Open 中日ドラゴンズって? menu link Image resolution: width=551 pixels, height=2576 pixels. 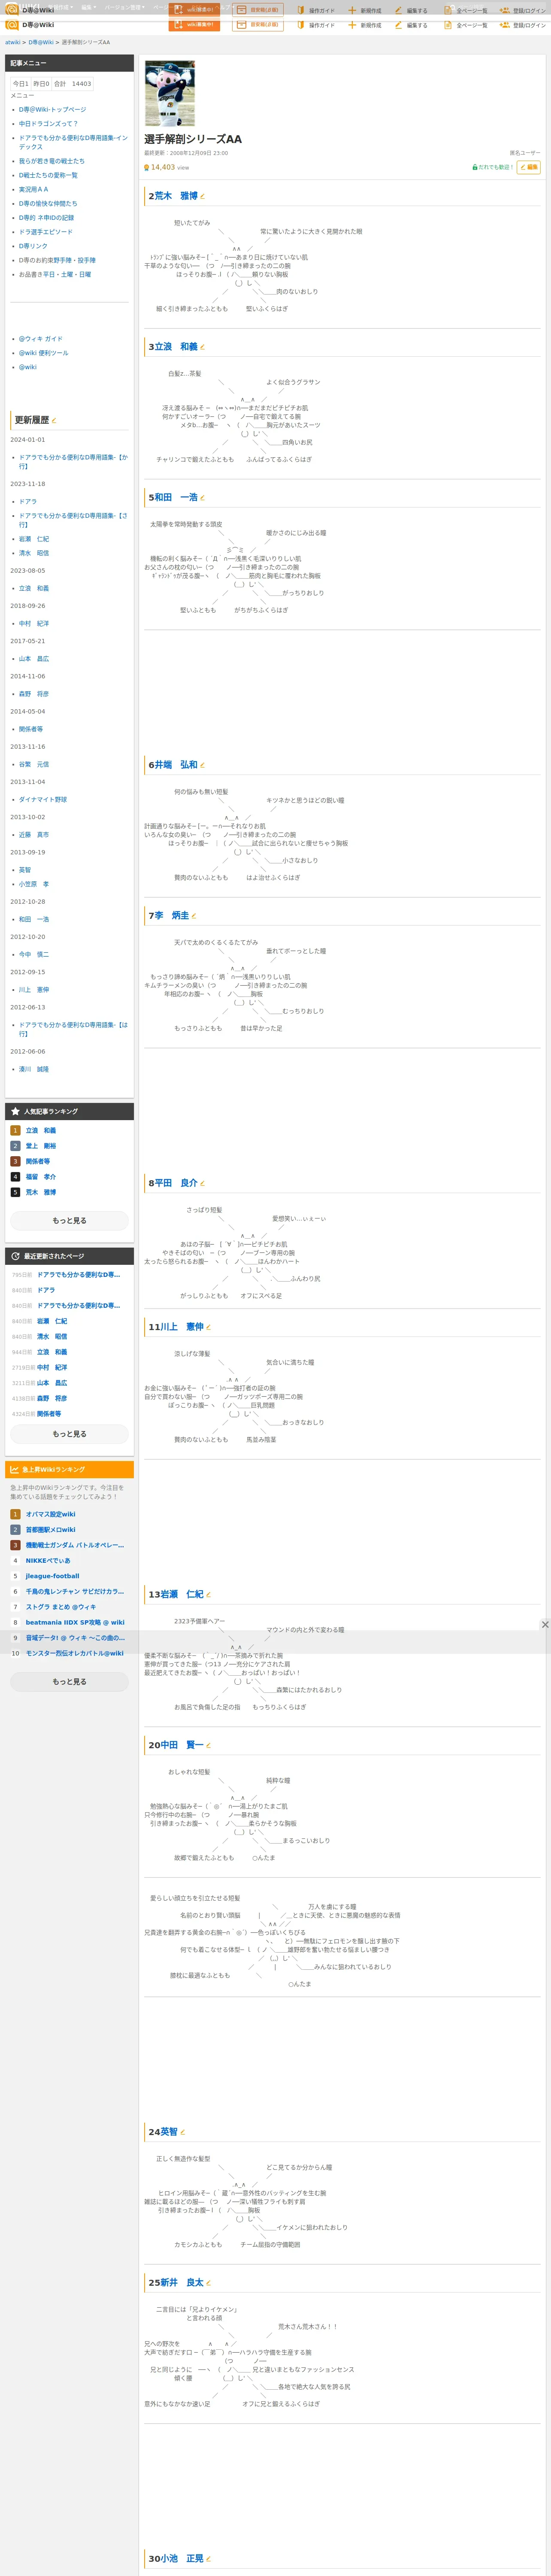click(x=48, y=124)
